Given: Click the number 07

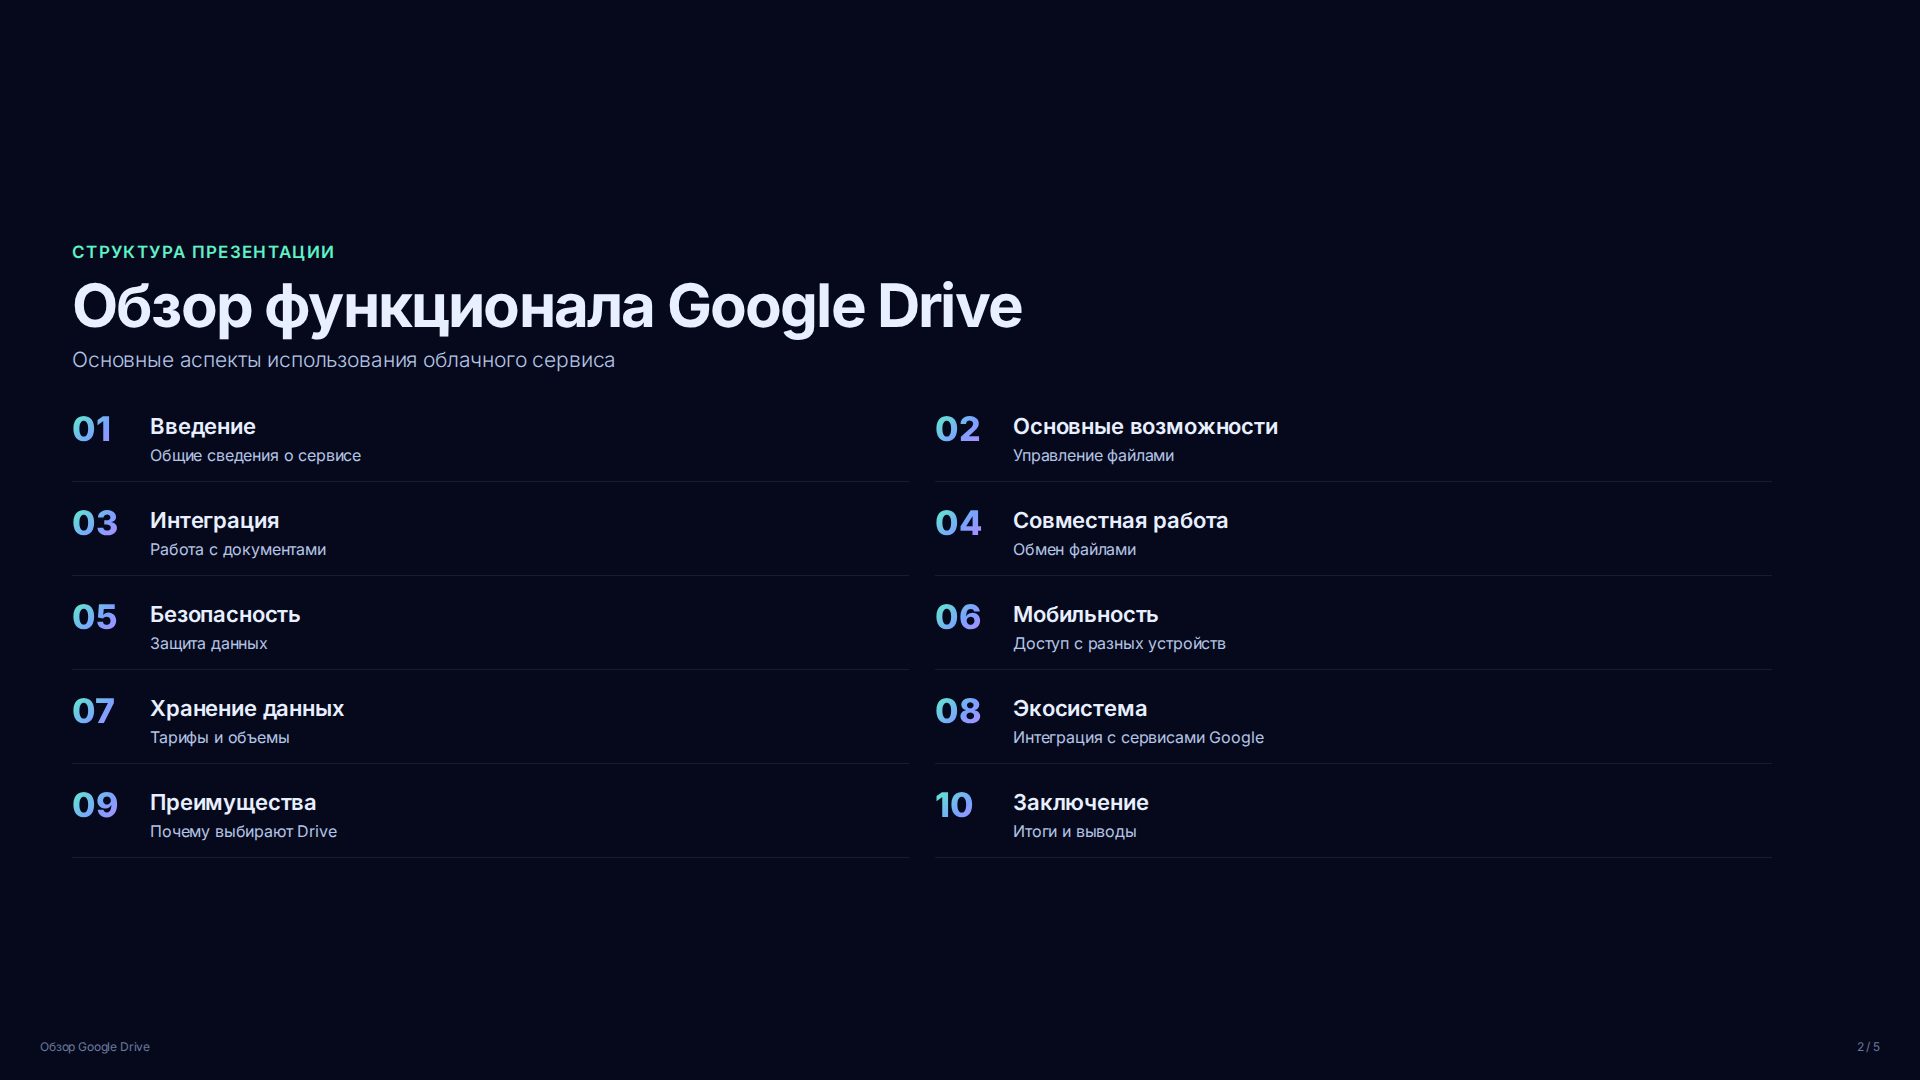Looking at the screenshot, I should [93, 711].
